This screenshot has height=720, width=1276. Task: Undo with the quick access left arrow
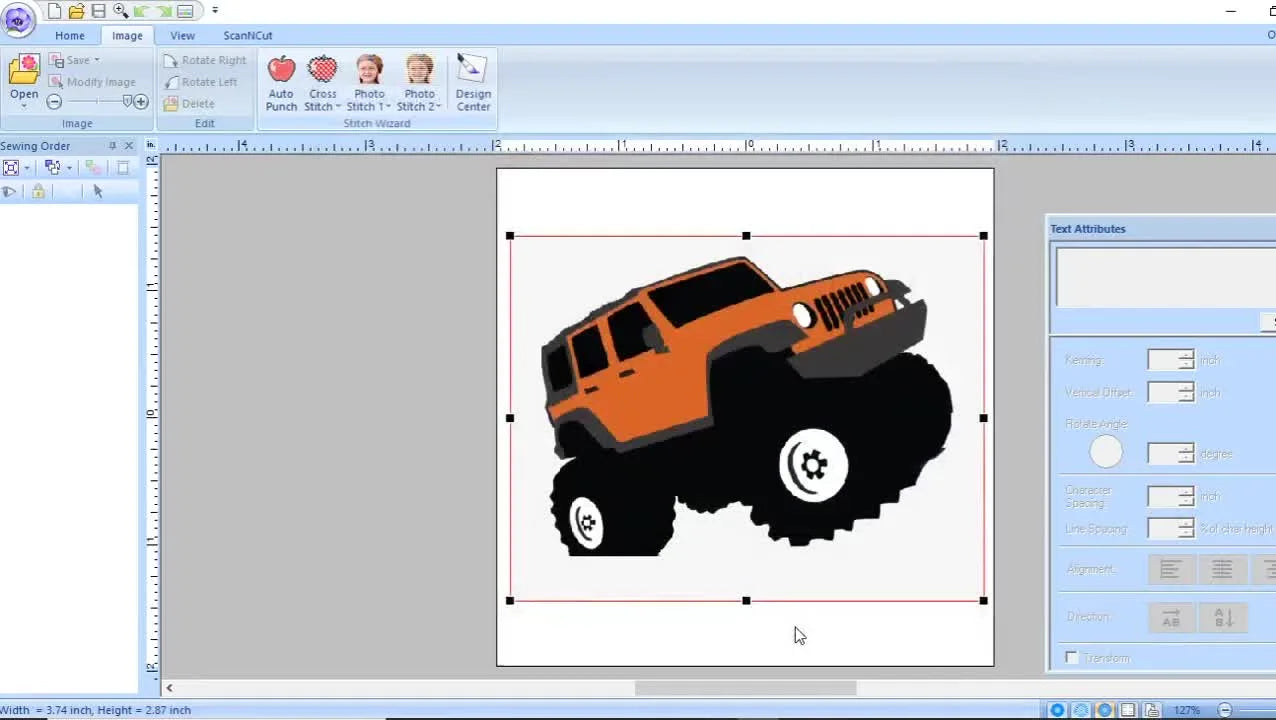tap(141, 11)
